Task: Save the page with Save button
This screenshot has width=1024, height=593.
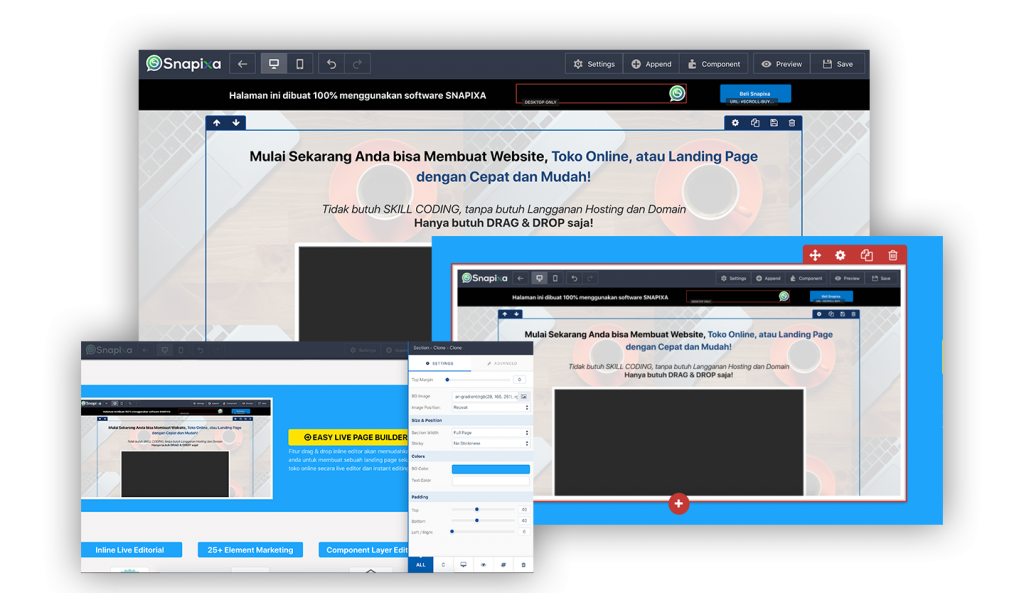Action: [838, 64]
